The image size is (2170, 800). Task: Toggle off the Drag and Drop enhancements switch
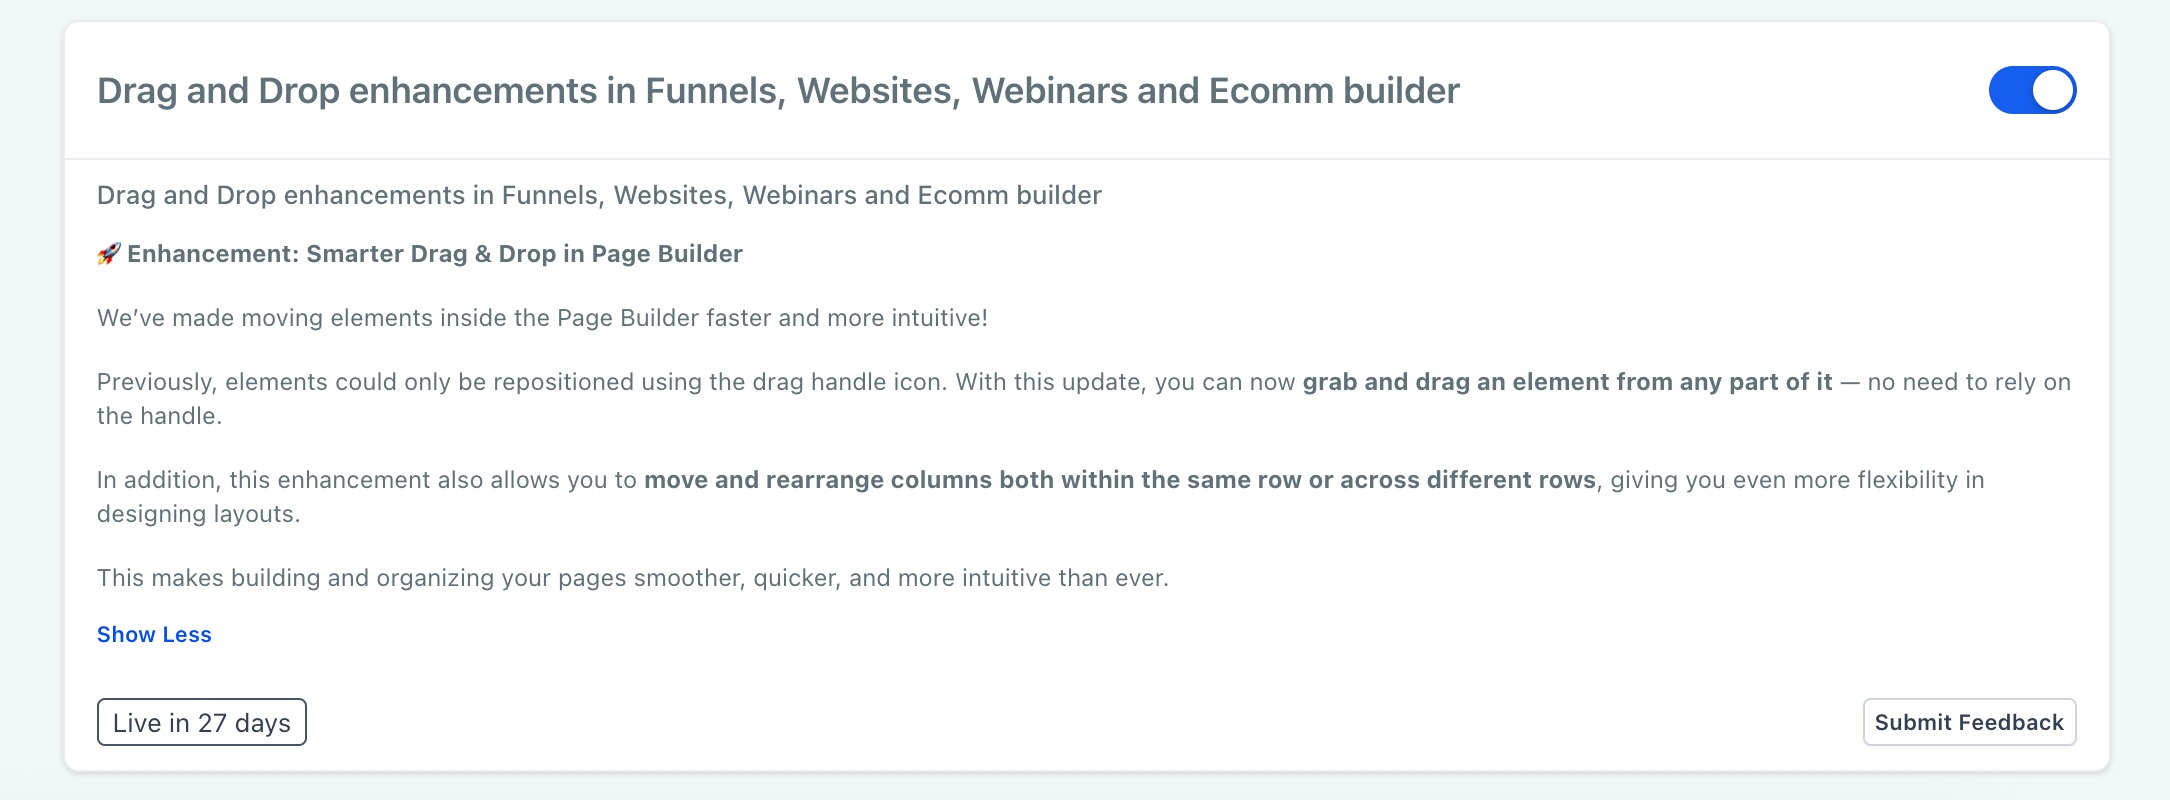pyautogui.click(x=2032, y=90)
